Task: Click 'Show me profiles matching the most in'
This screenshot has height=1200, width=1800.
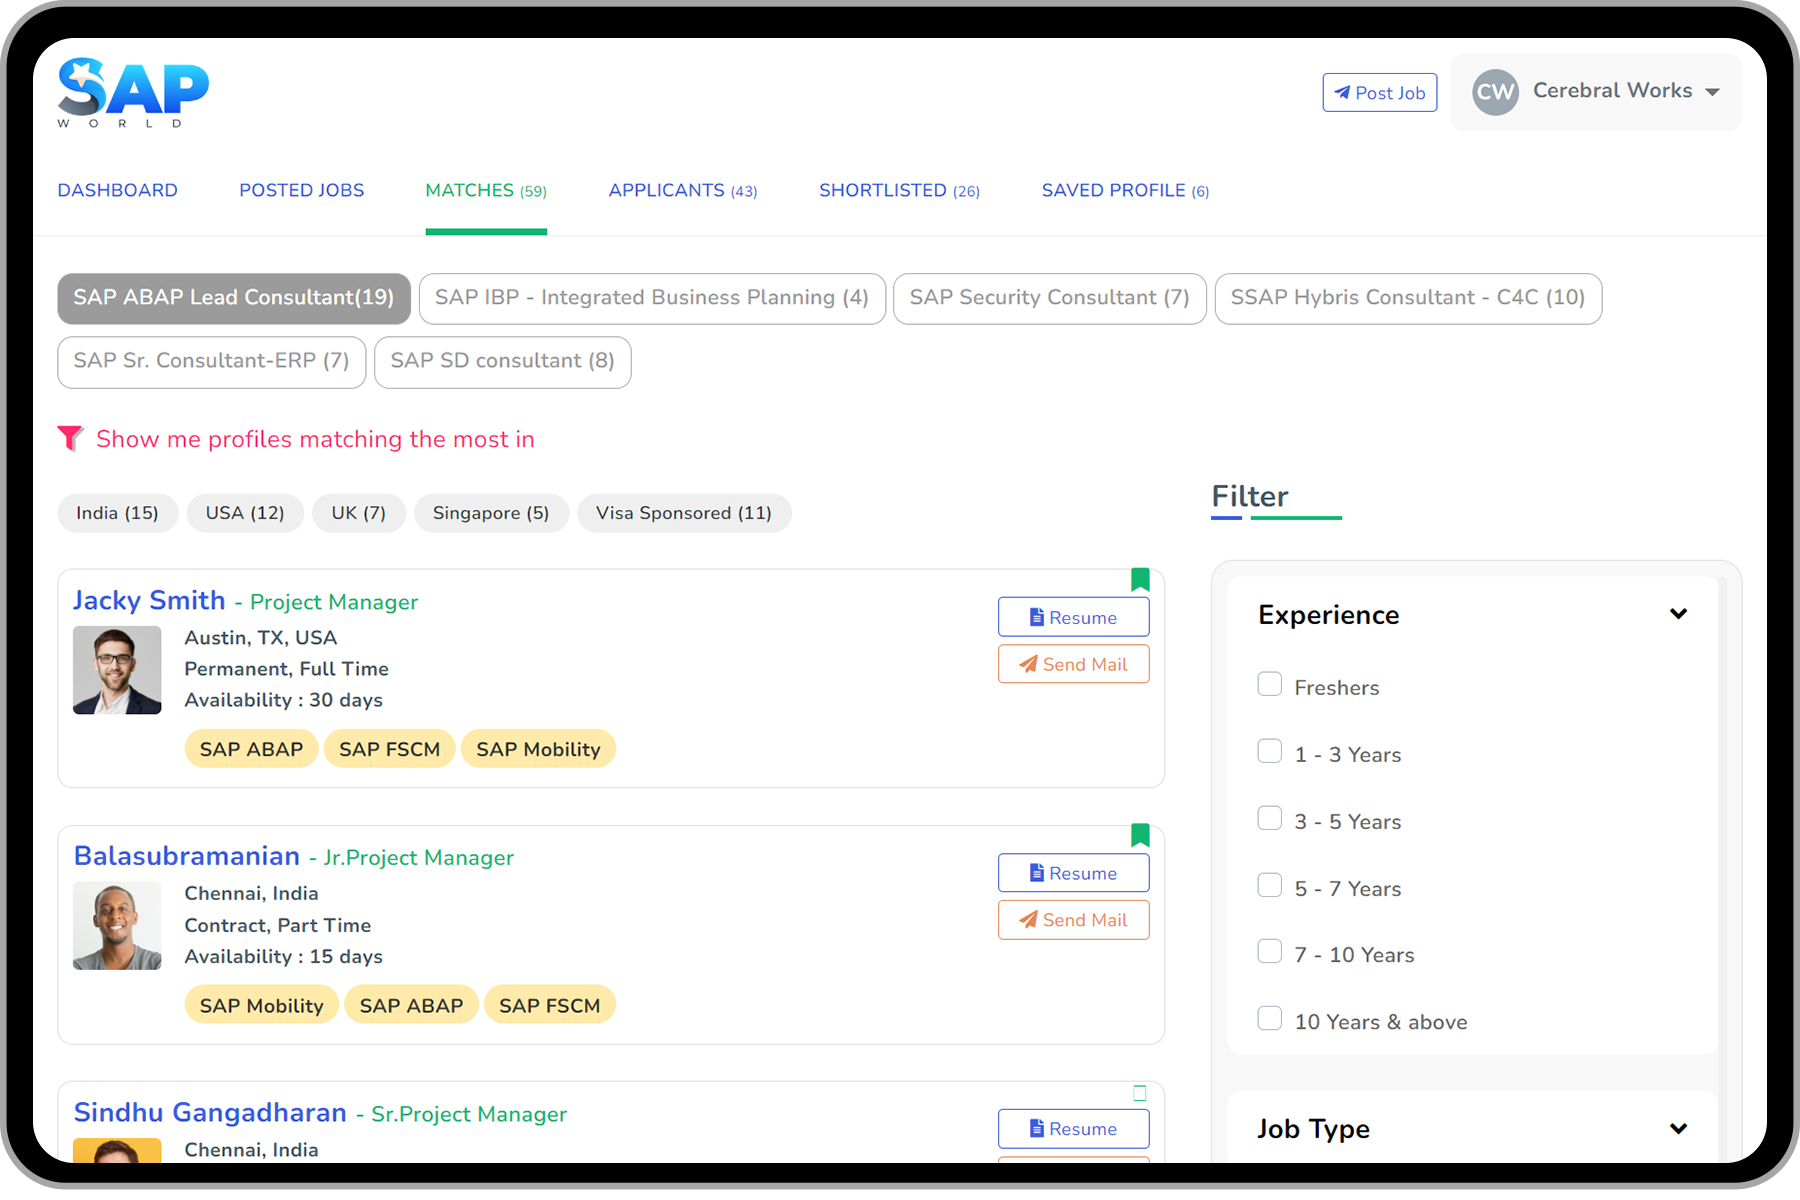Action: [315, 439]
